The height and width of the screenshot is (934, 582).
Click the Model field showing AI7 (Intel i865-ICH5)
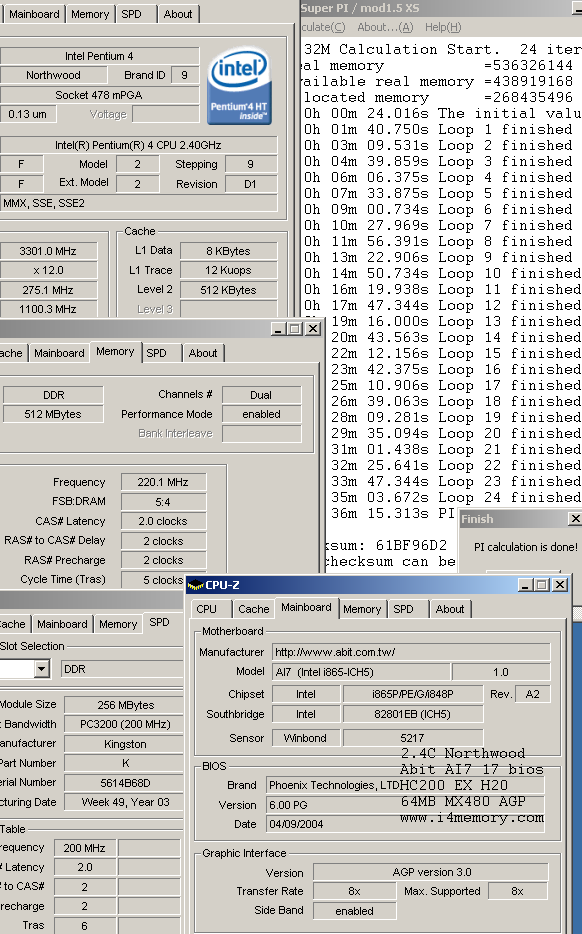click(360, 672)
